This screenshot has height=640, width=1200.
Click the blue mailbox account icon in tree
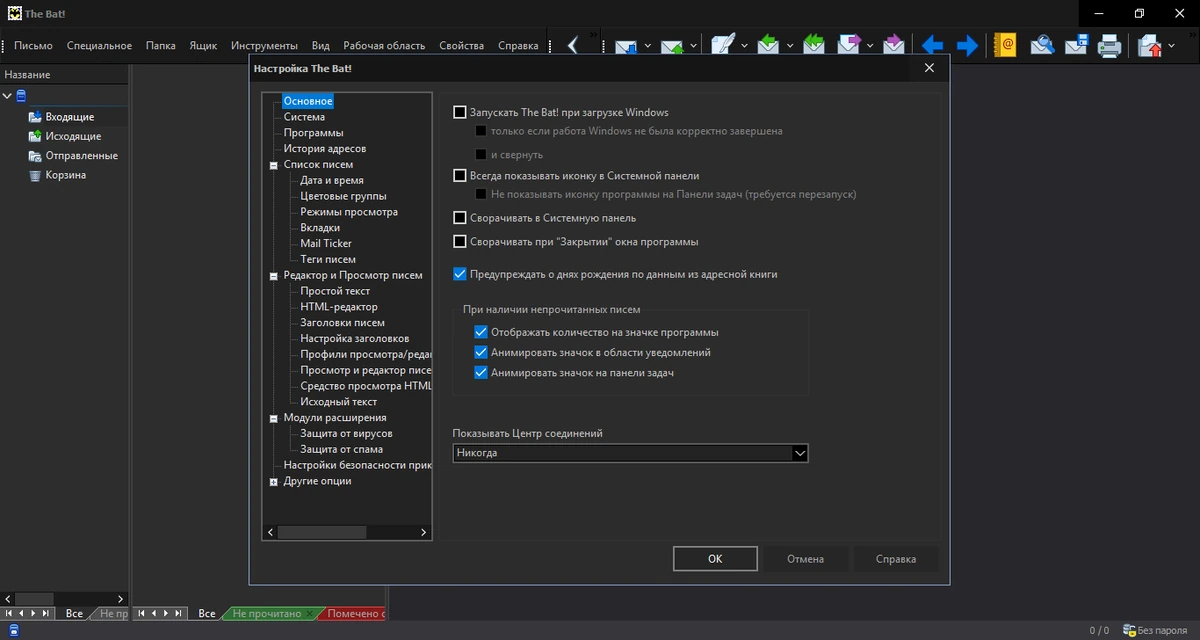(x=21, y=96)
